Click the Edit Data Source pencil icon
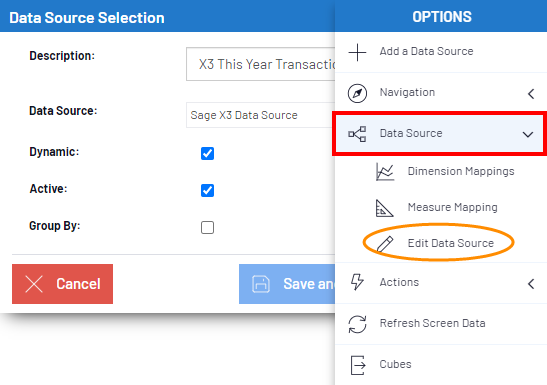Viewport: 547px width, 385px height. 385,244
